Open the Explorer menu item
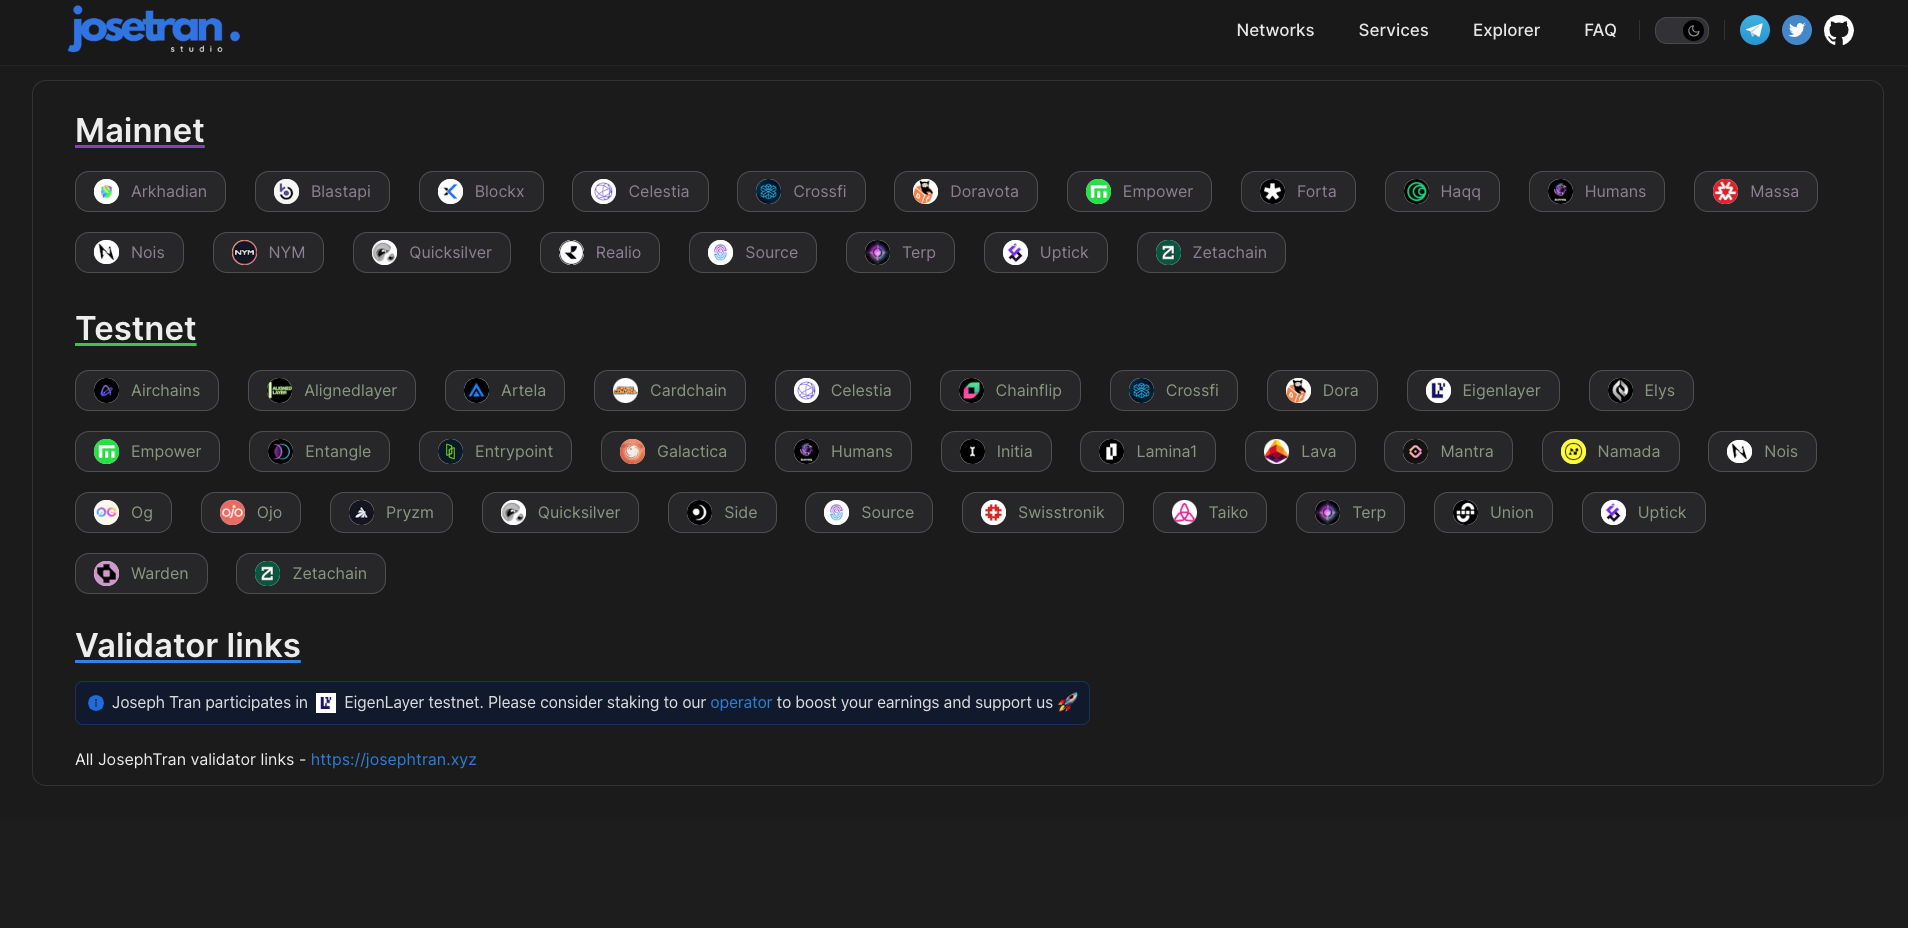Image resolution: width=1908 pixels, height=928 pixels. tap(1506, 30)
